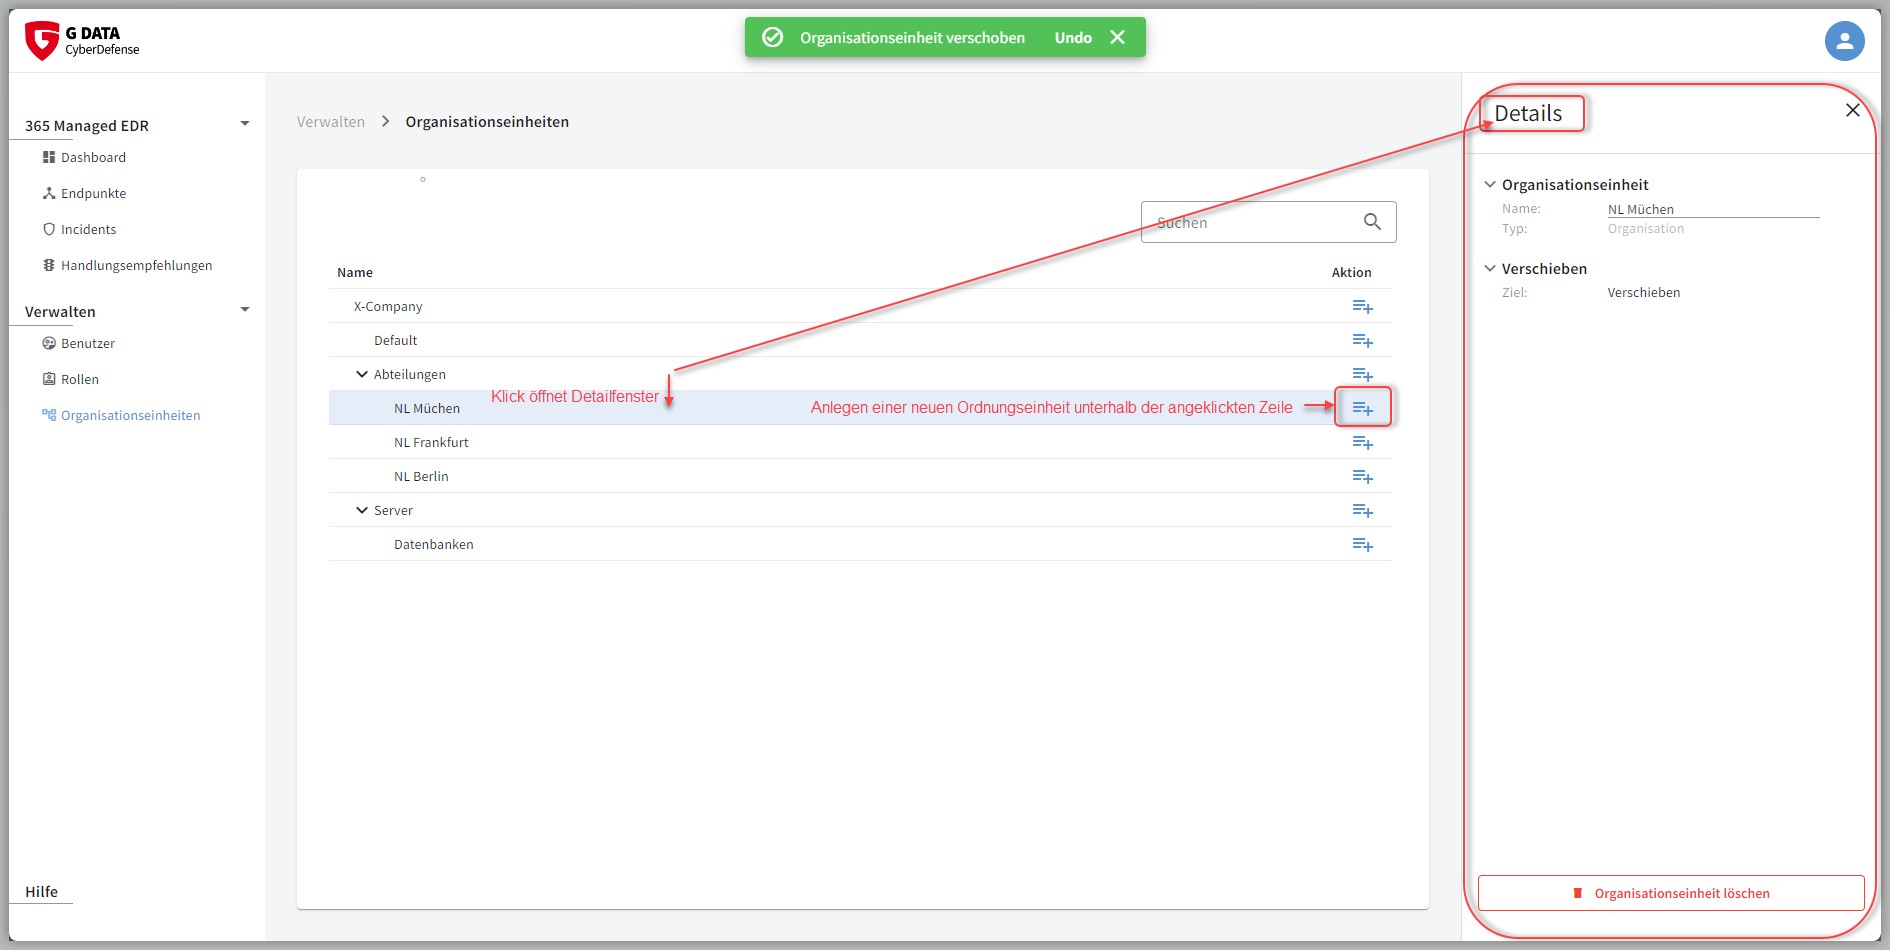This screenshot has height=950, width=1890.
Task: Dismiss the green notification with X
Action: coord(1118,37)
